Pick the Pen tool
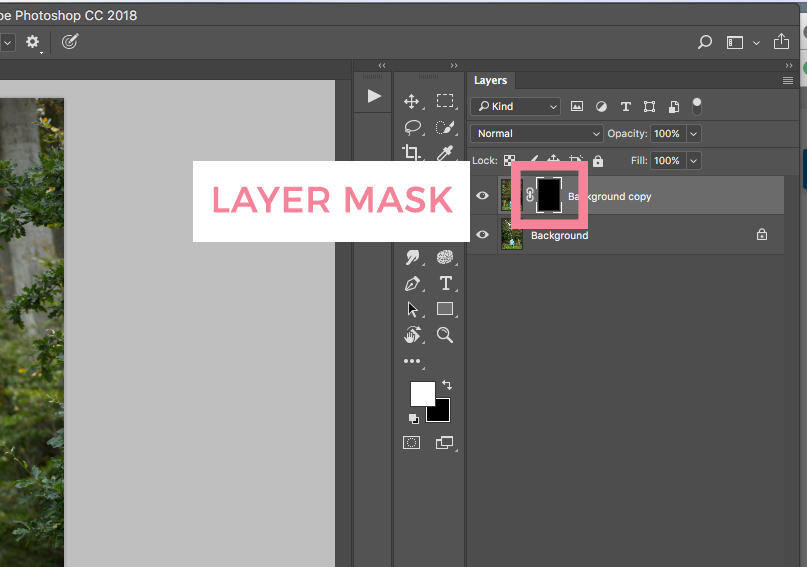Image resolution: width=807 pixels, height=567 pixels. coord(411,283)
